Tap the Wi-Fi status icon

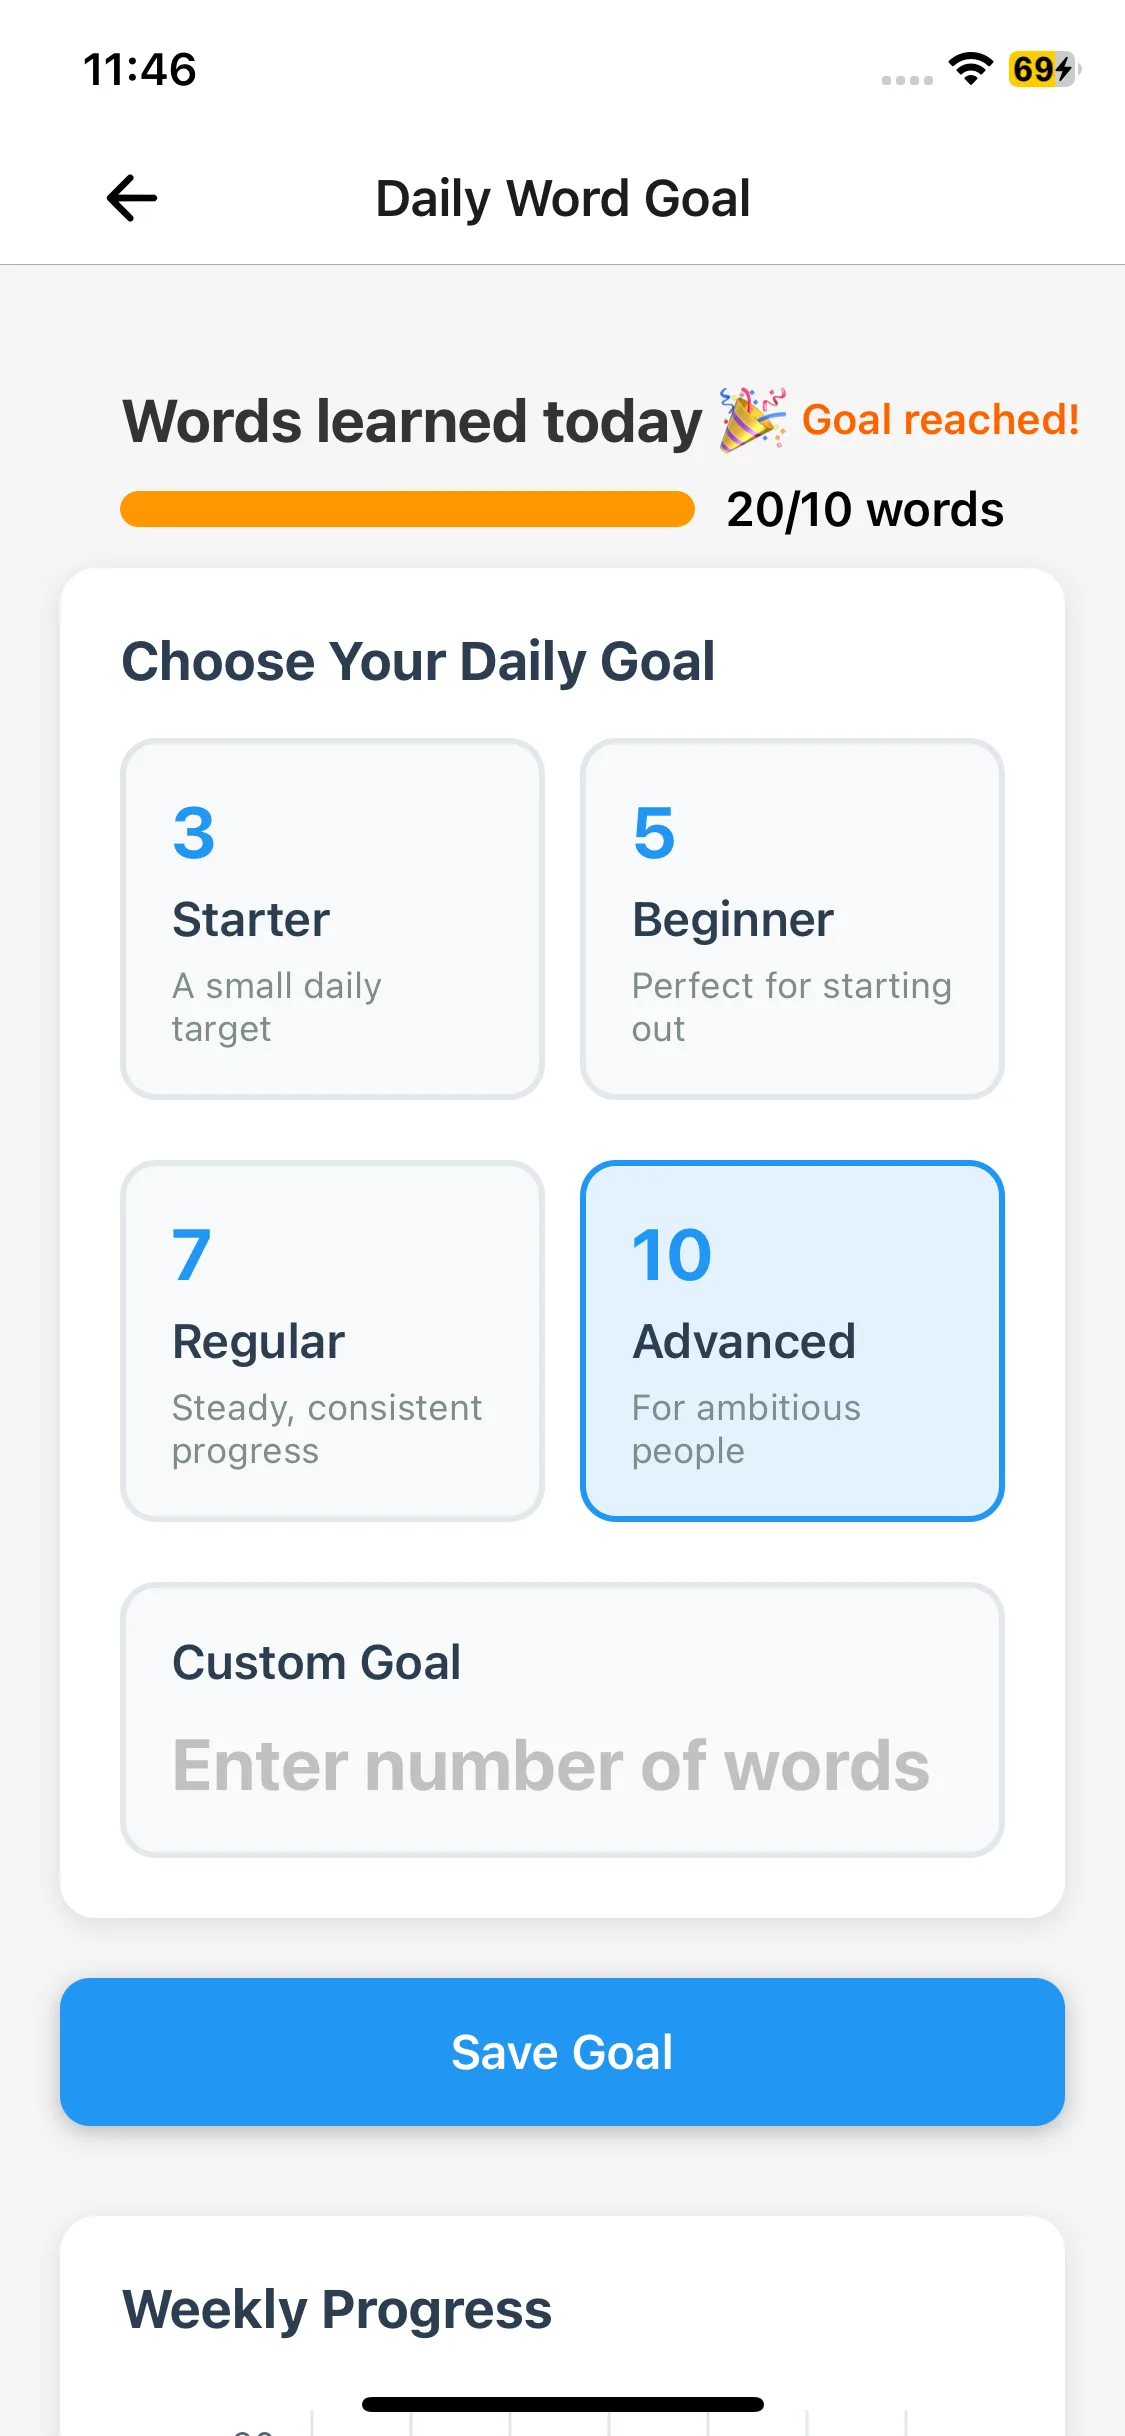[970, 69]
